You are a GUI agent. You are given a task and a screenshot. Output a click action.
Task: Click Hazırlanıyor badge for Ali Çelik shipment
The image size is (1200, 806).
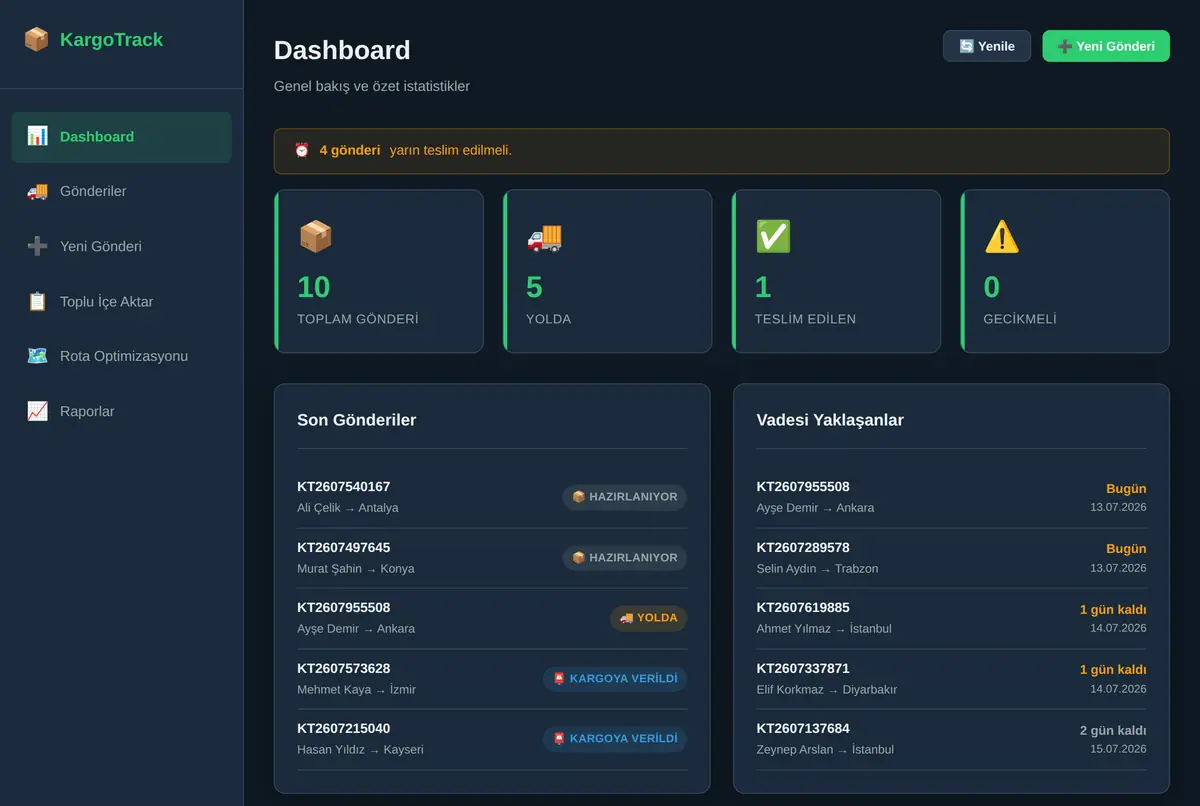625,497
